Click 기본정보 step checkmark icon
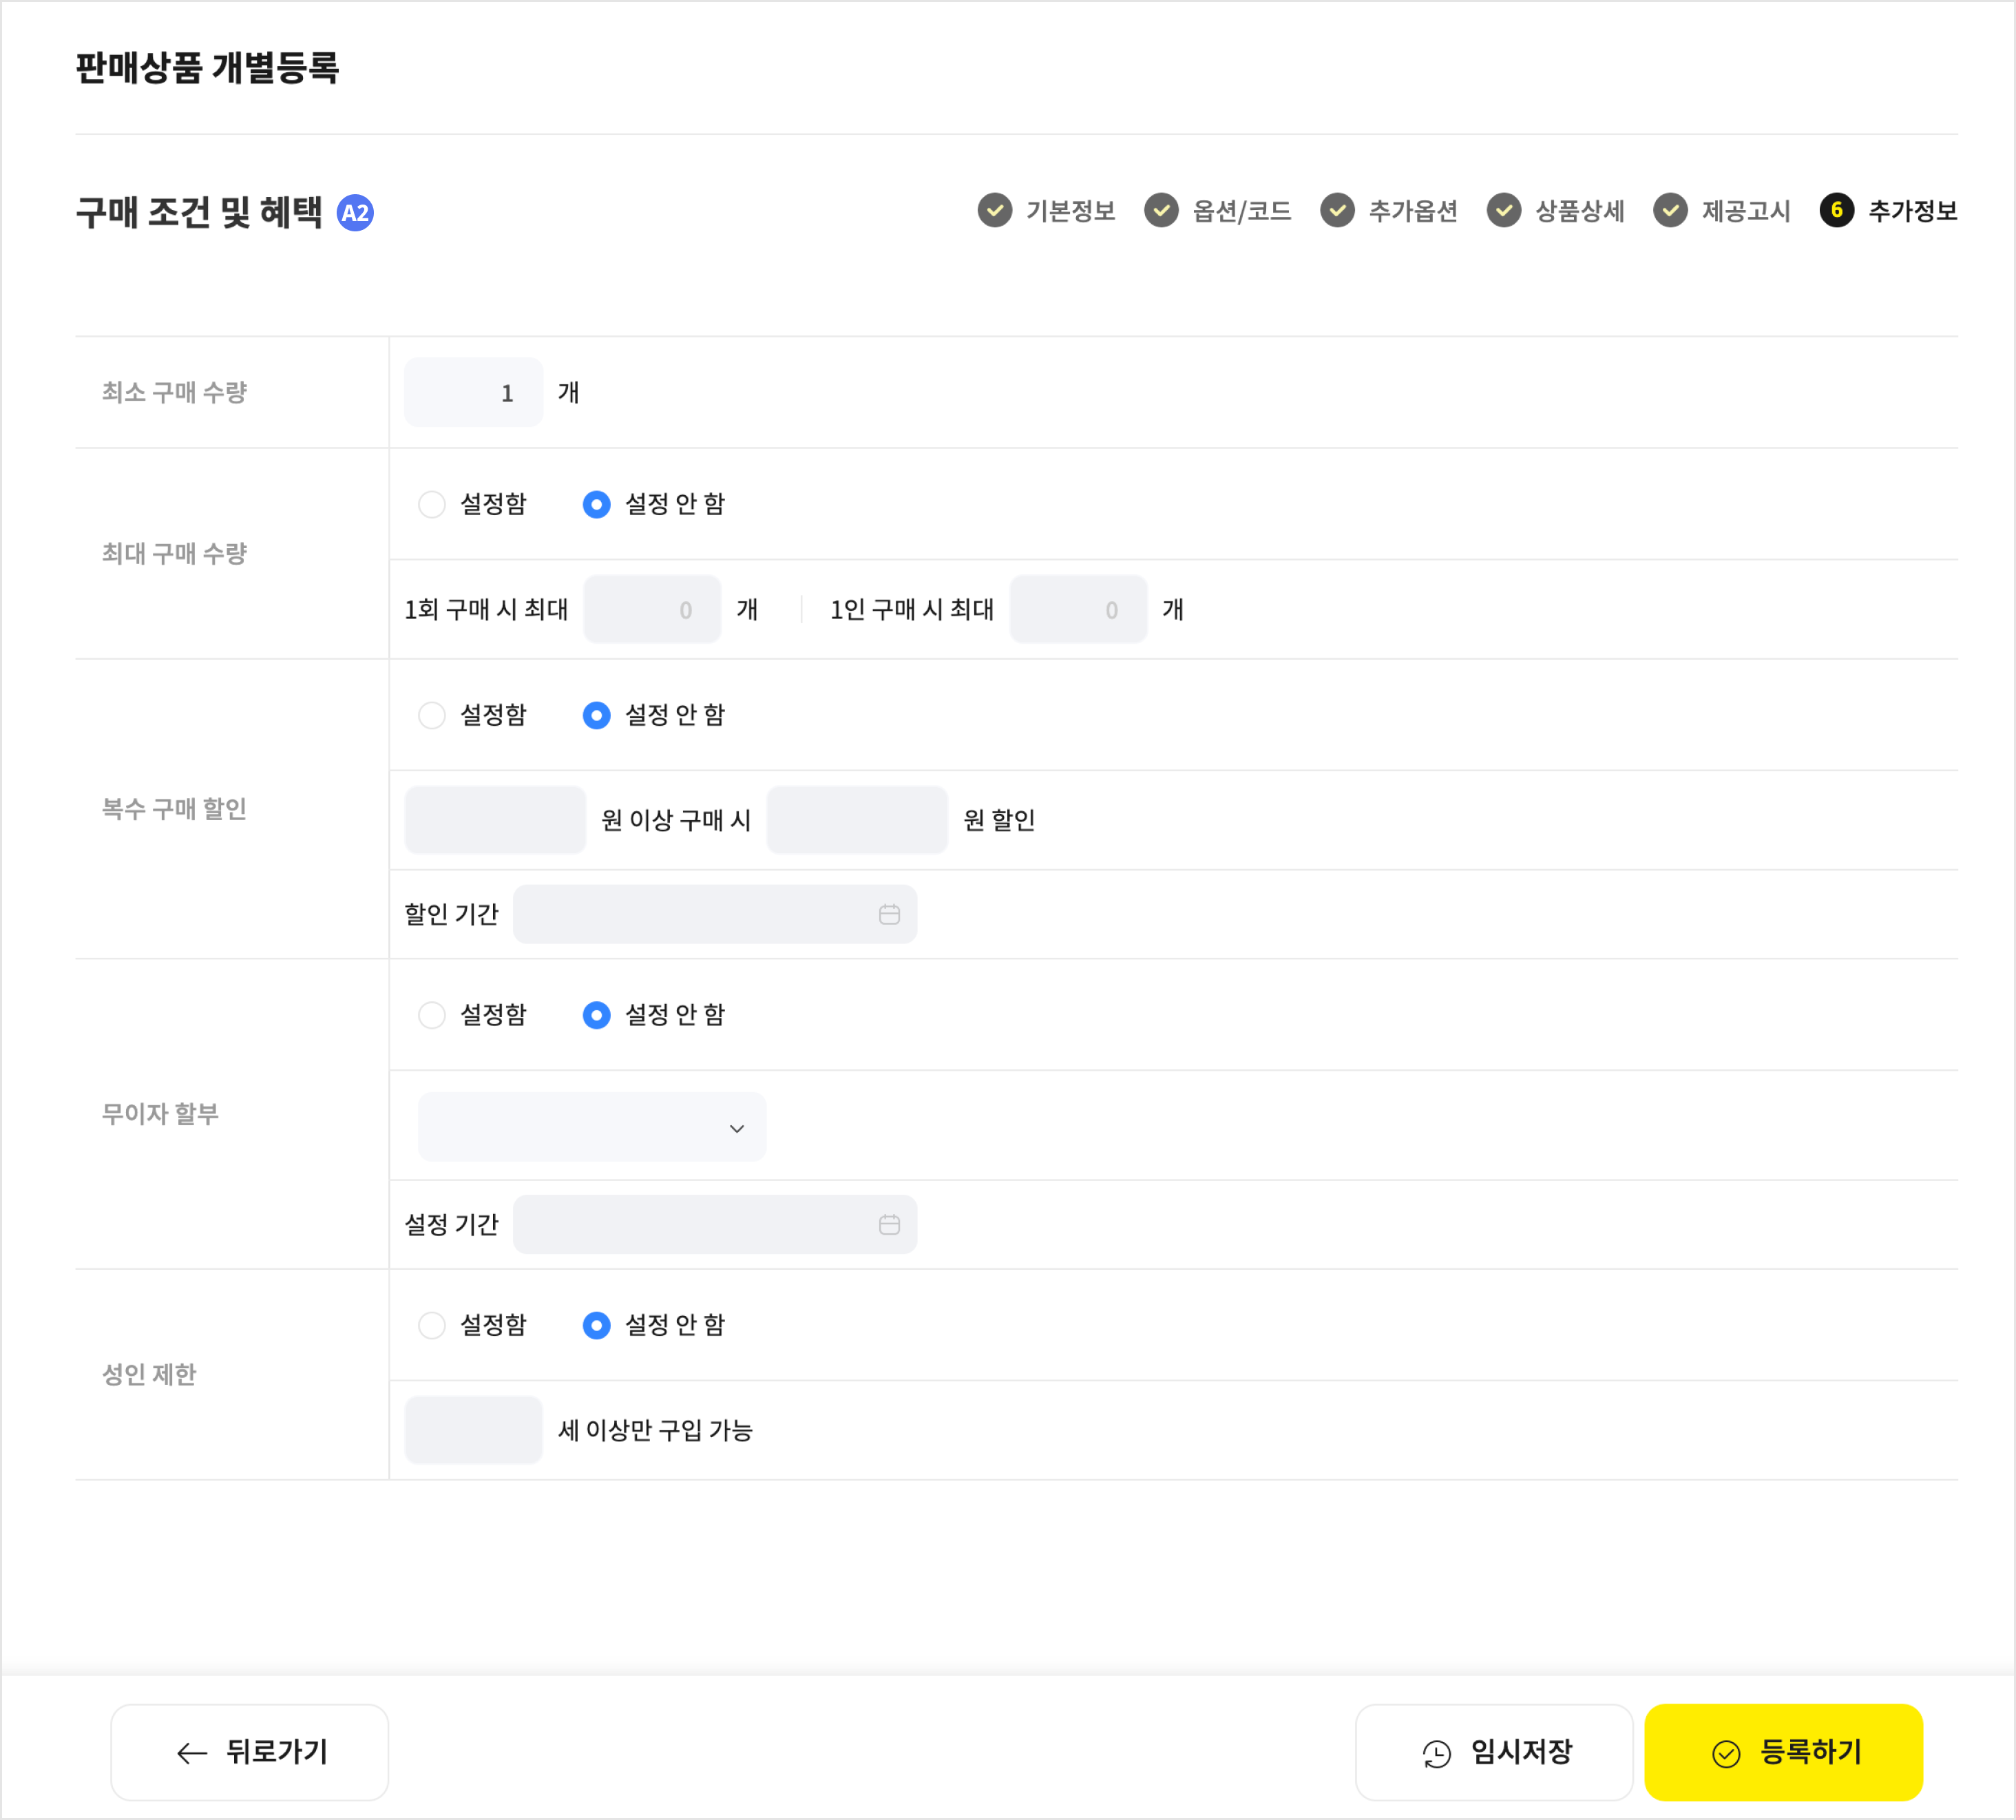Viewport: 2016px width, 1820px height. click(x=994, y=210)
